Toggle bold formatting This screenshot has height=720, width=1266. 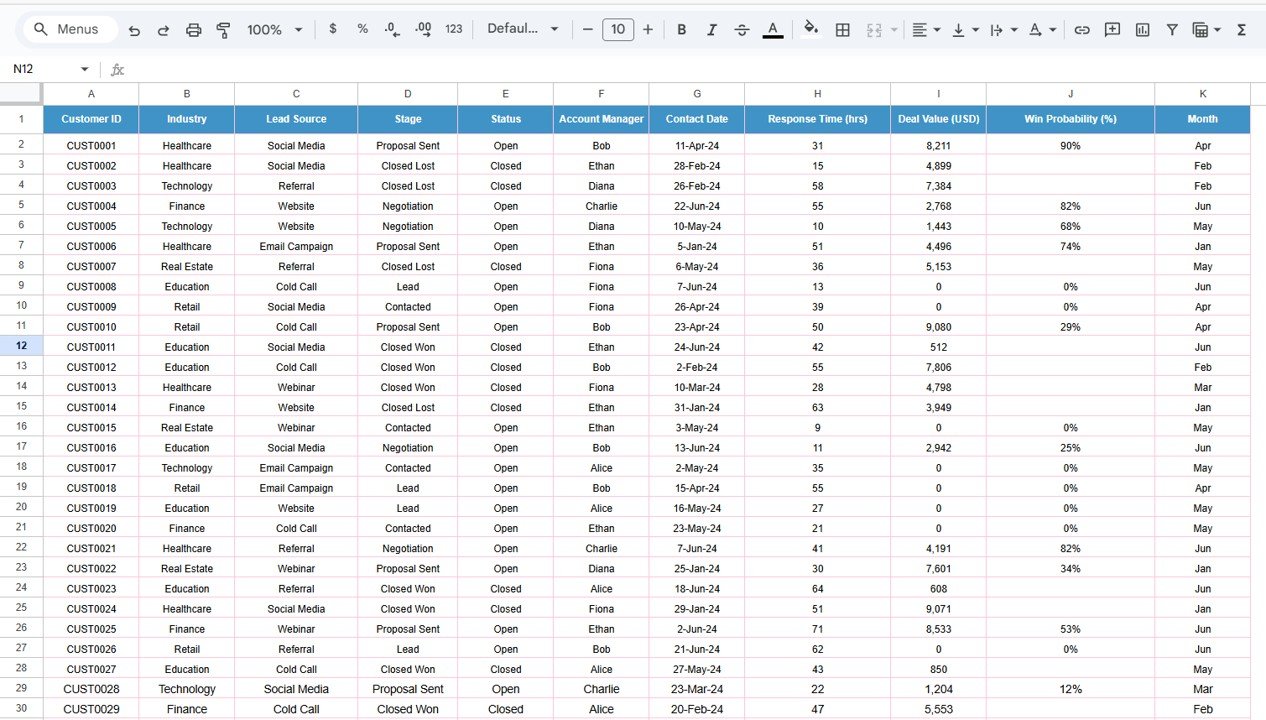coord(682,30)
